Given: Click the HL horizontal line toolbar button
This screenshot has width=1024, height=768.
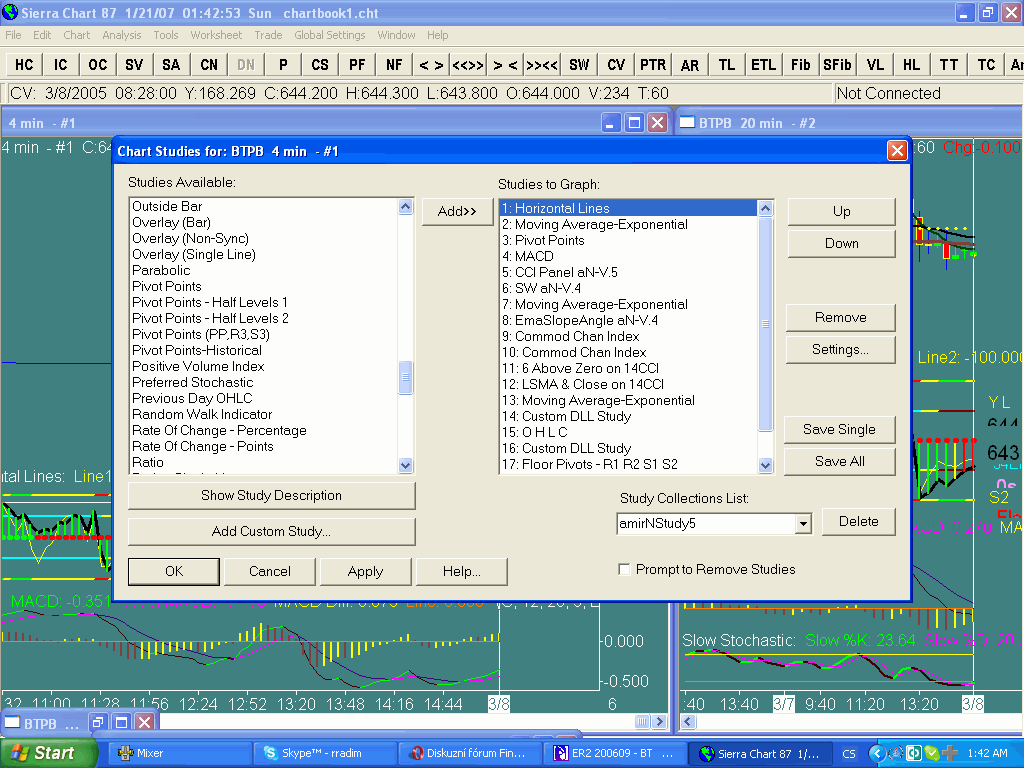Looking at the screenshot, I should 911,64.
